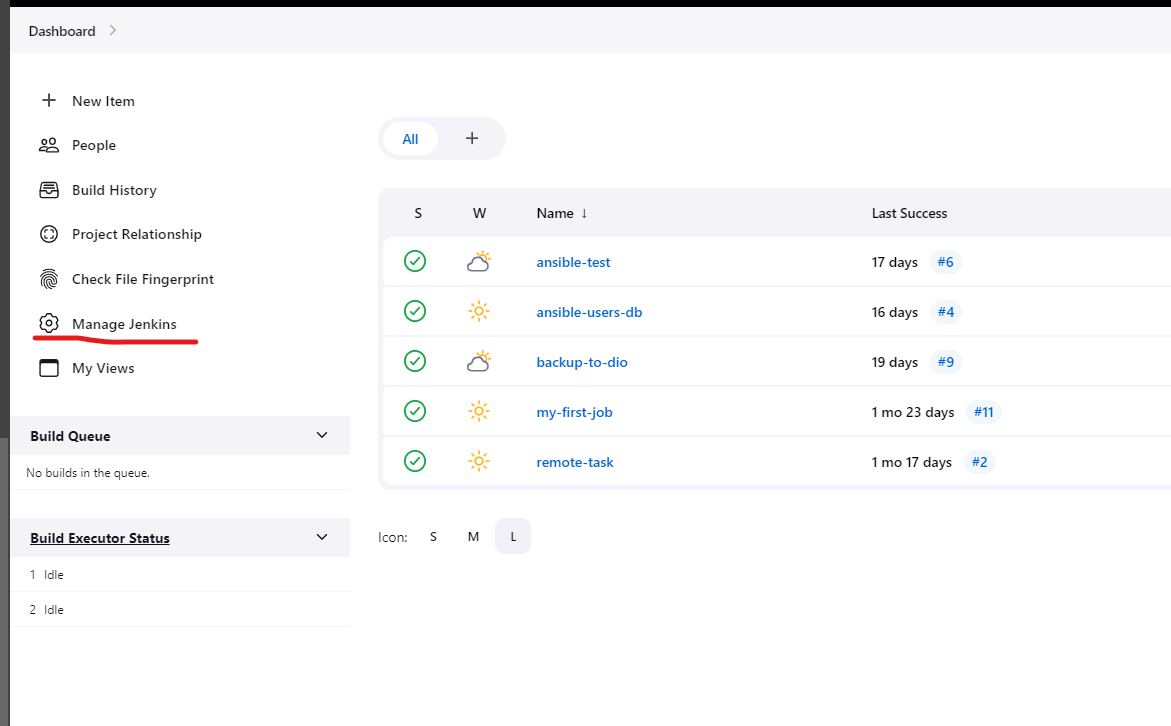Open Manage Jenkins in sidebar
This screenshot has height=726, width=1171.
click(x=124, y=324)
